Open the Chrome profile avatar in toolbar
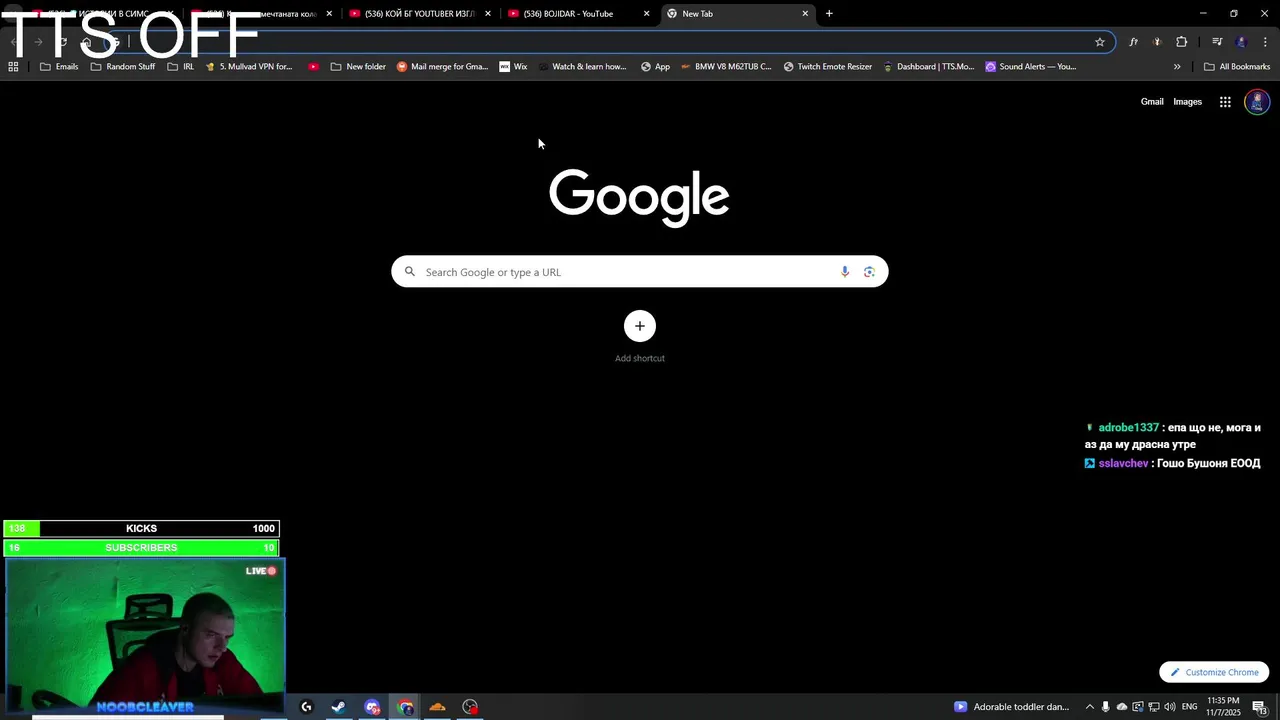1280x720 pixels. pos(1242,42)
